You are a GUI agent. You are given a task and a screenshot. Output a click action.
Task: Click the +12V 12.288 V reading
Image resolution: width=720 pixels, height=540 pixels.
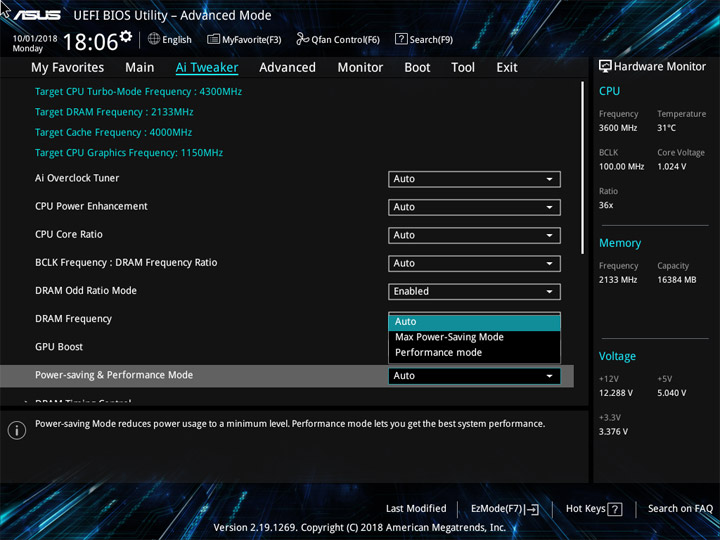tap(615, 393)
